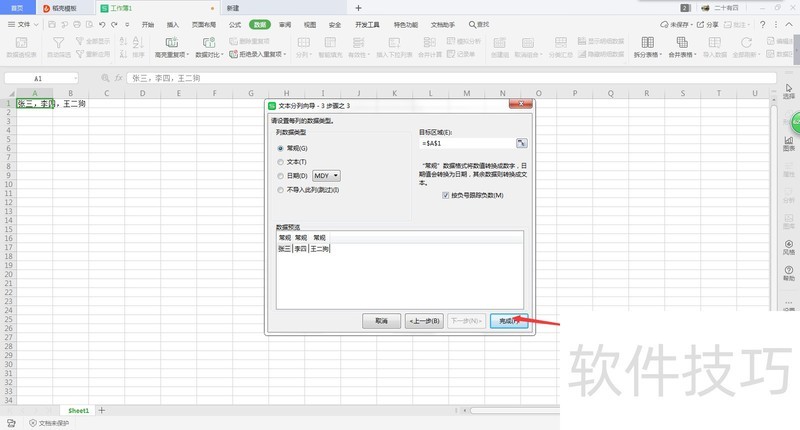
Task: Open 插入下拉列表 tool in ribbon
Action: [x=394, y=47]
